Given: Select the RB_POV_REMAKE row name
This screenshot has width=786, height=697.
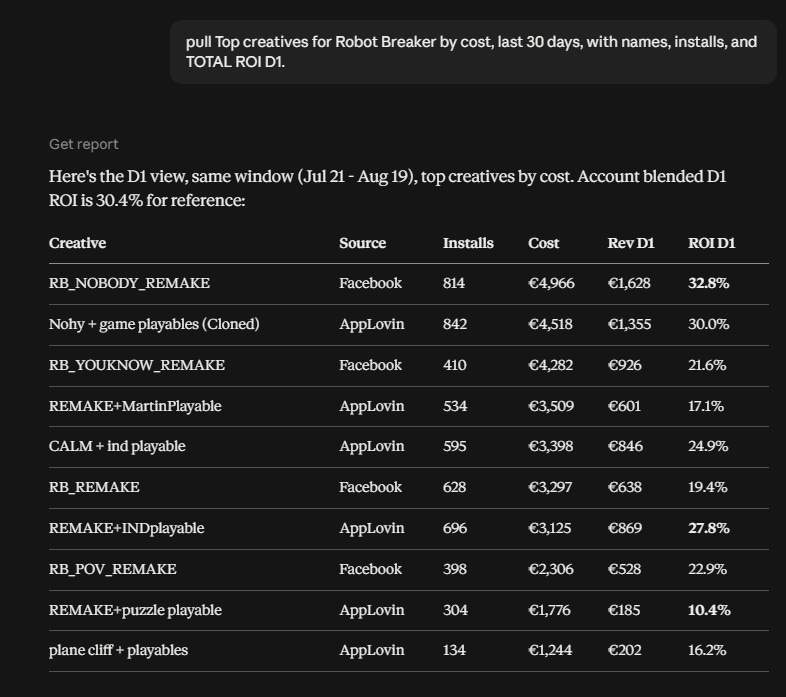Looking at the screenshot, I should (113, 569).
